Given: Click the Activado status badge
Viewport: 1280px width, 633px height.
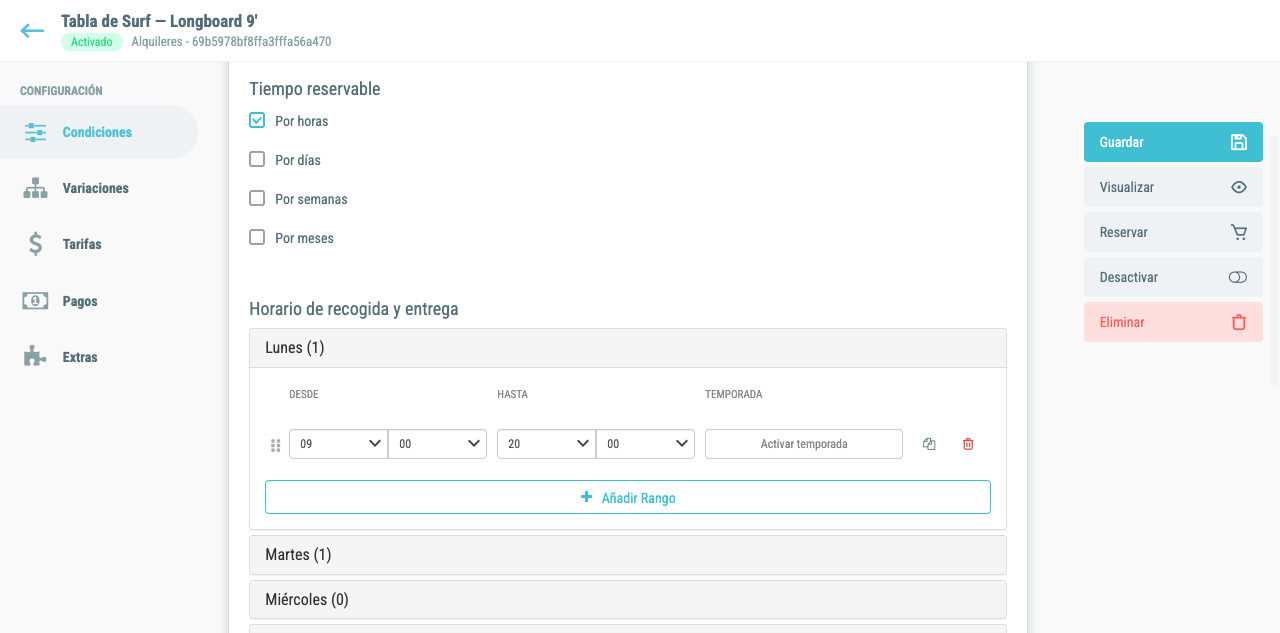Looking at the screenshot, I should coord(92,42).
